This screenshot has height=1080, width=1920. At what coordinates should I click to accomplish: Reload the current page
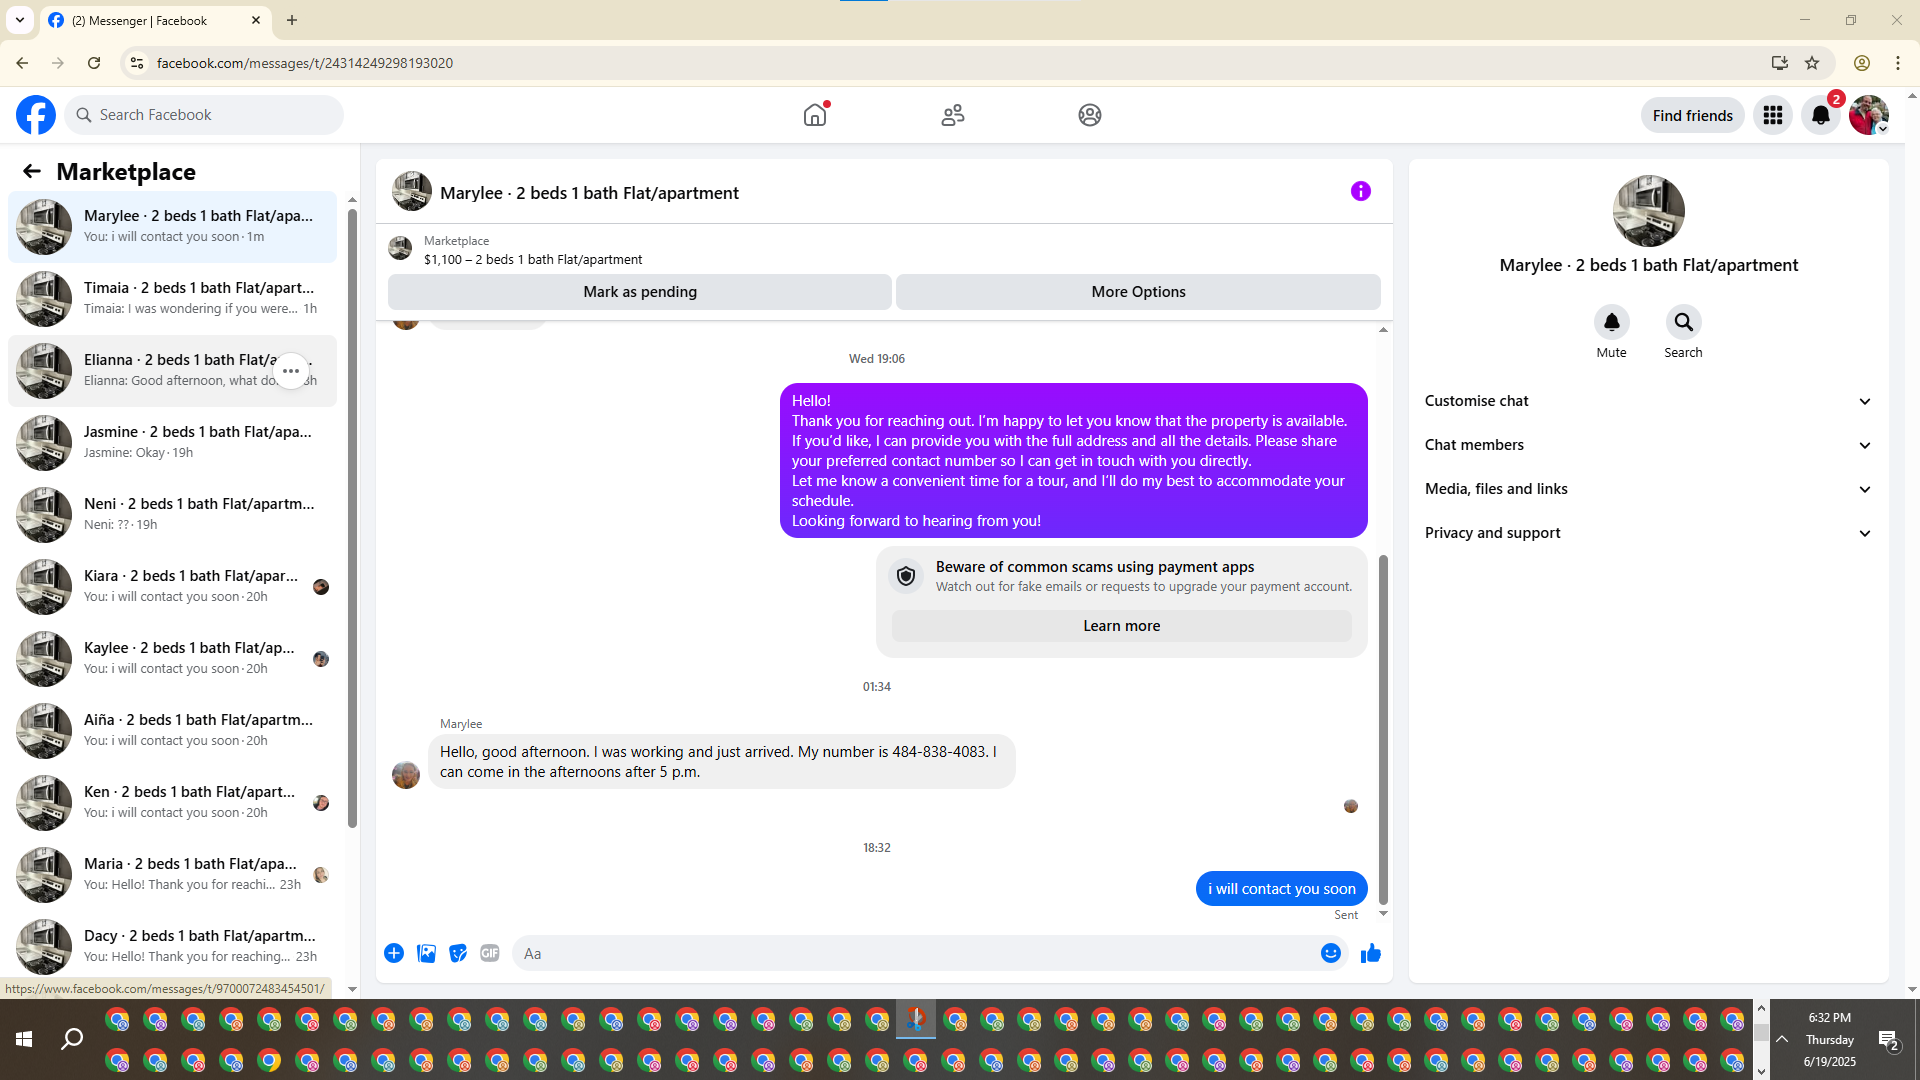pos(94,63)
